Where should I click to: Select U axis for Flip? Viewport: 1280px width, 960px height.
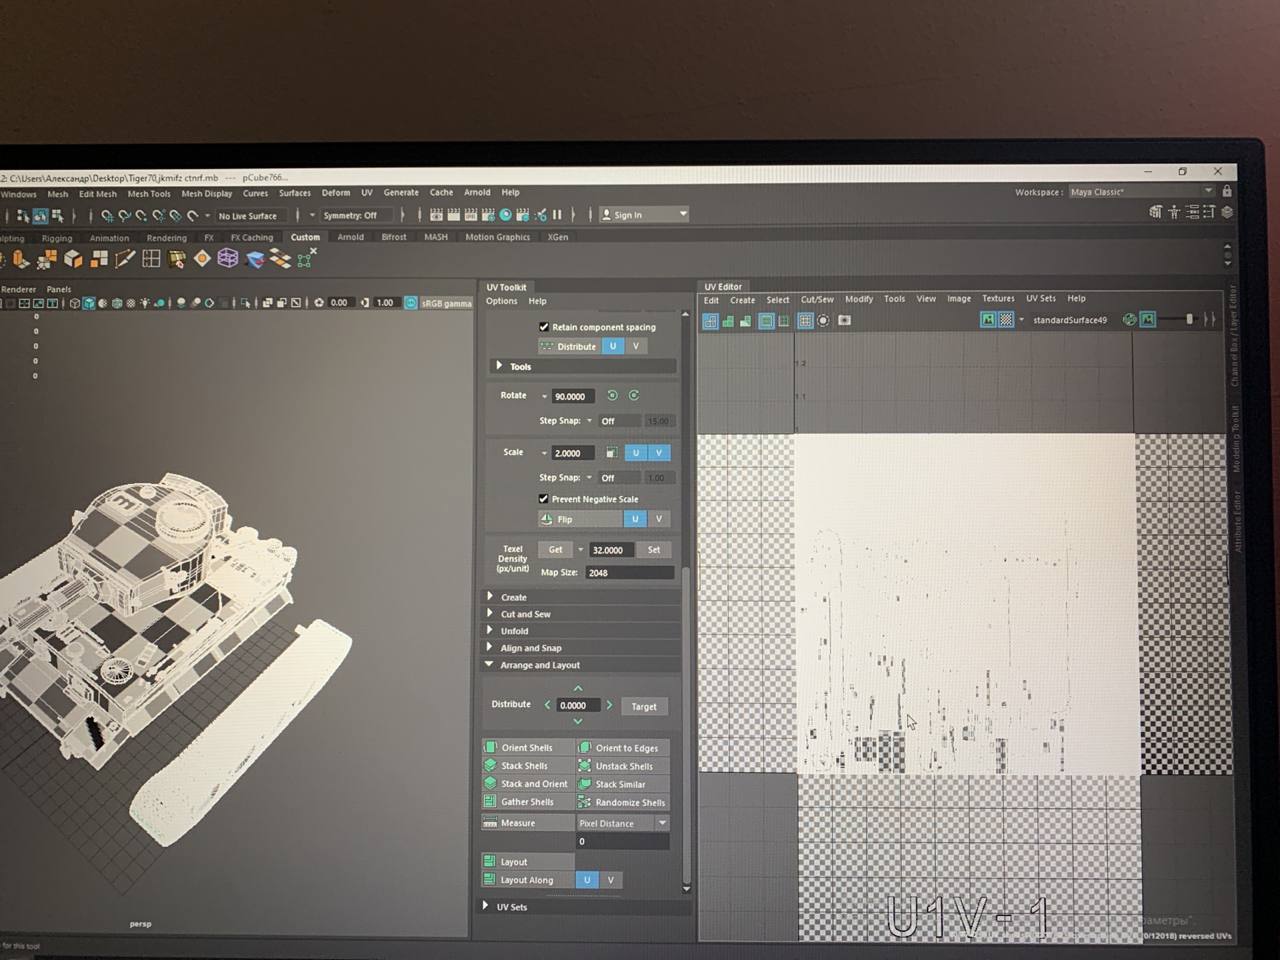click(x=635, y=519)
